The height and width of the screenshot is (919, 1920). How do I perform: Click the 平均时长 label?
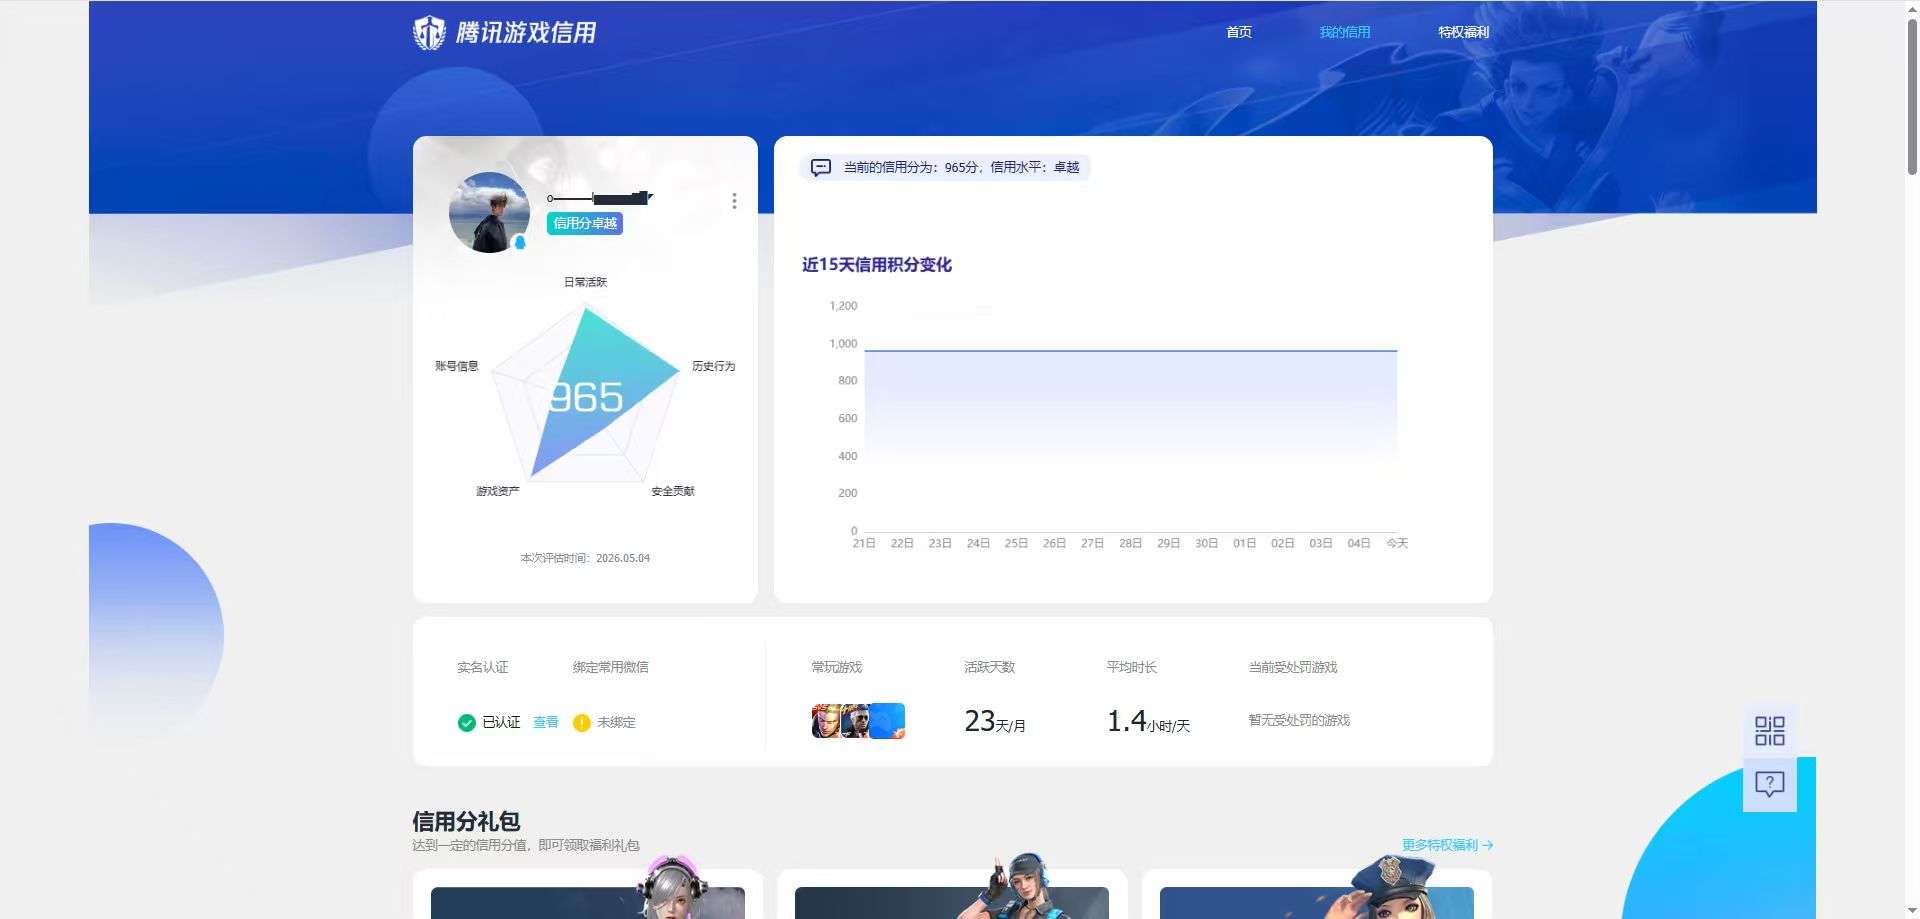1131,667
